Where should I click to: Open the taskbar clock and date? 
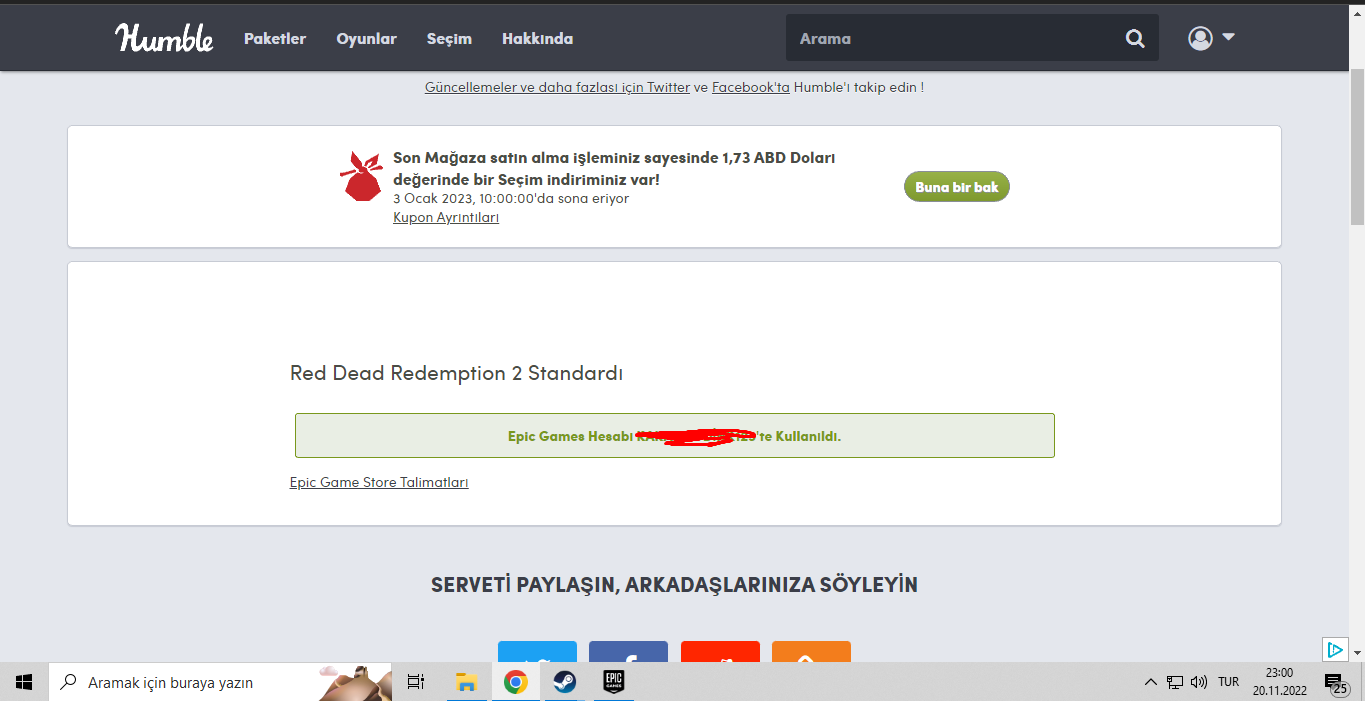pyautogui.click(x=1279, y=682)
